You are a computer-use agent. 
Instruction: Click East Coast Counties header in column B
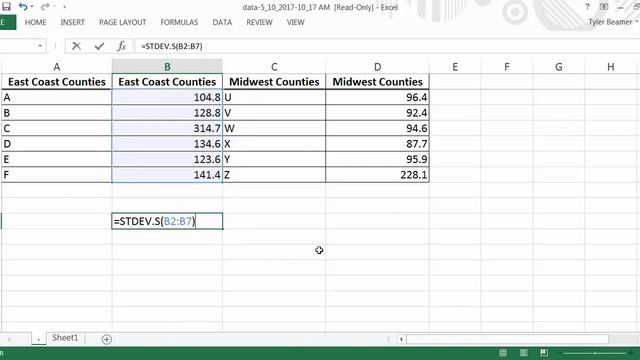click(167, 82)
